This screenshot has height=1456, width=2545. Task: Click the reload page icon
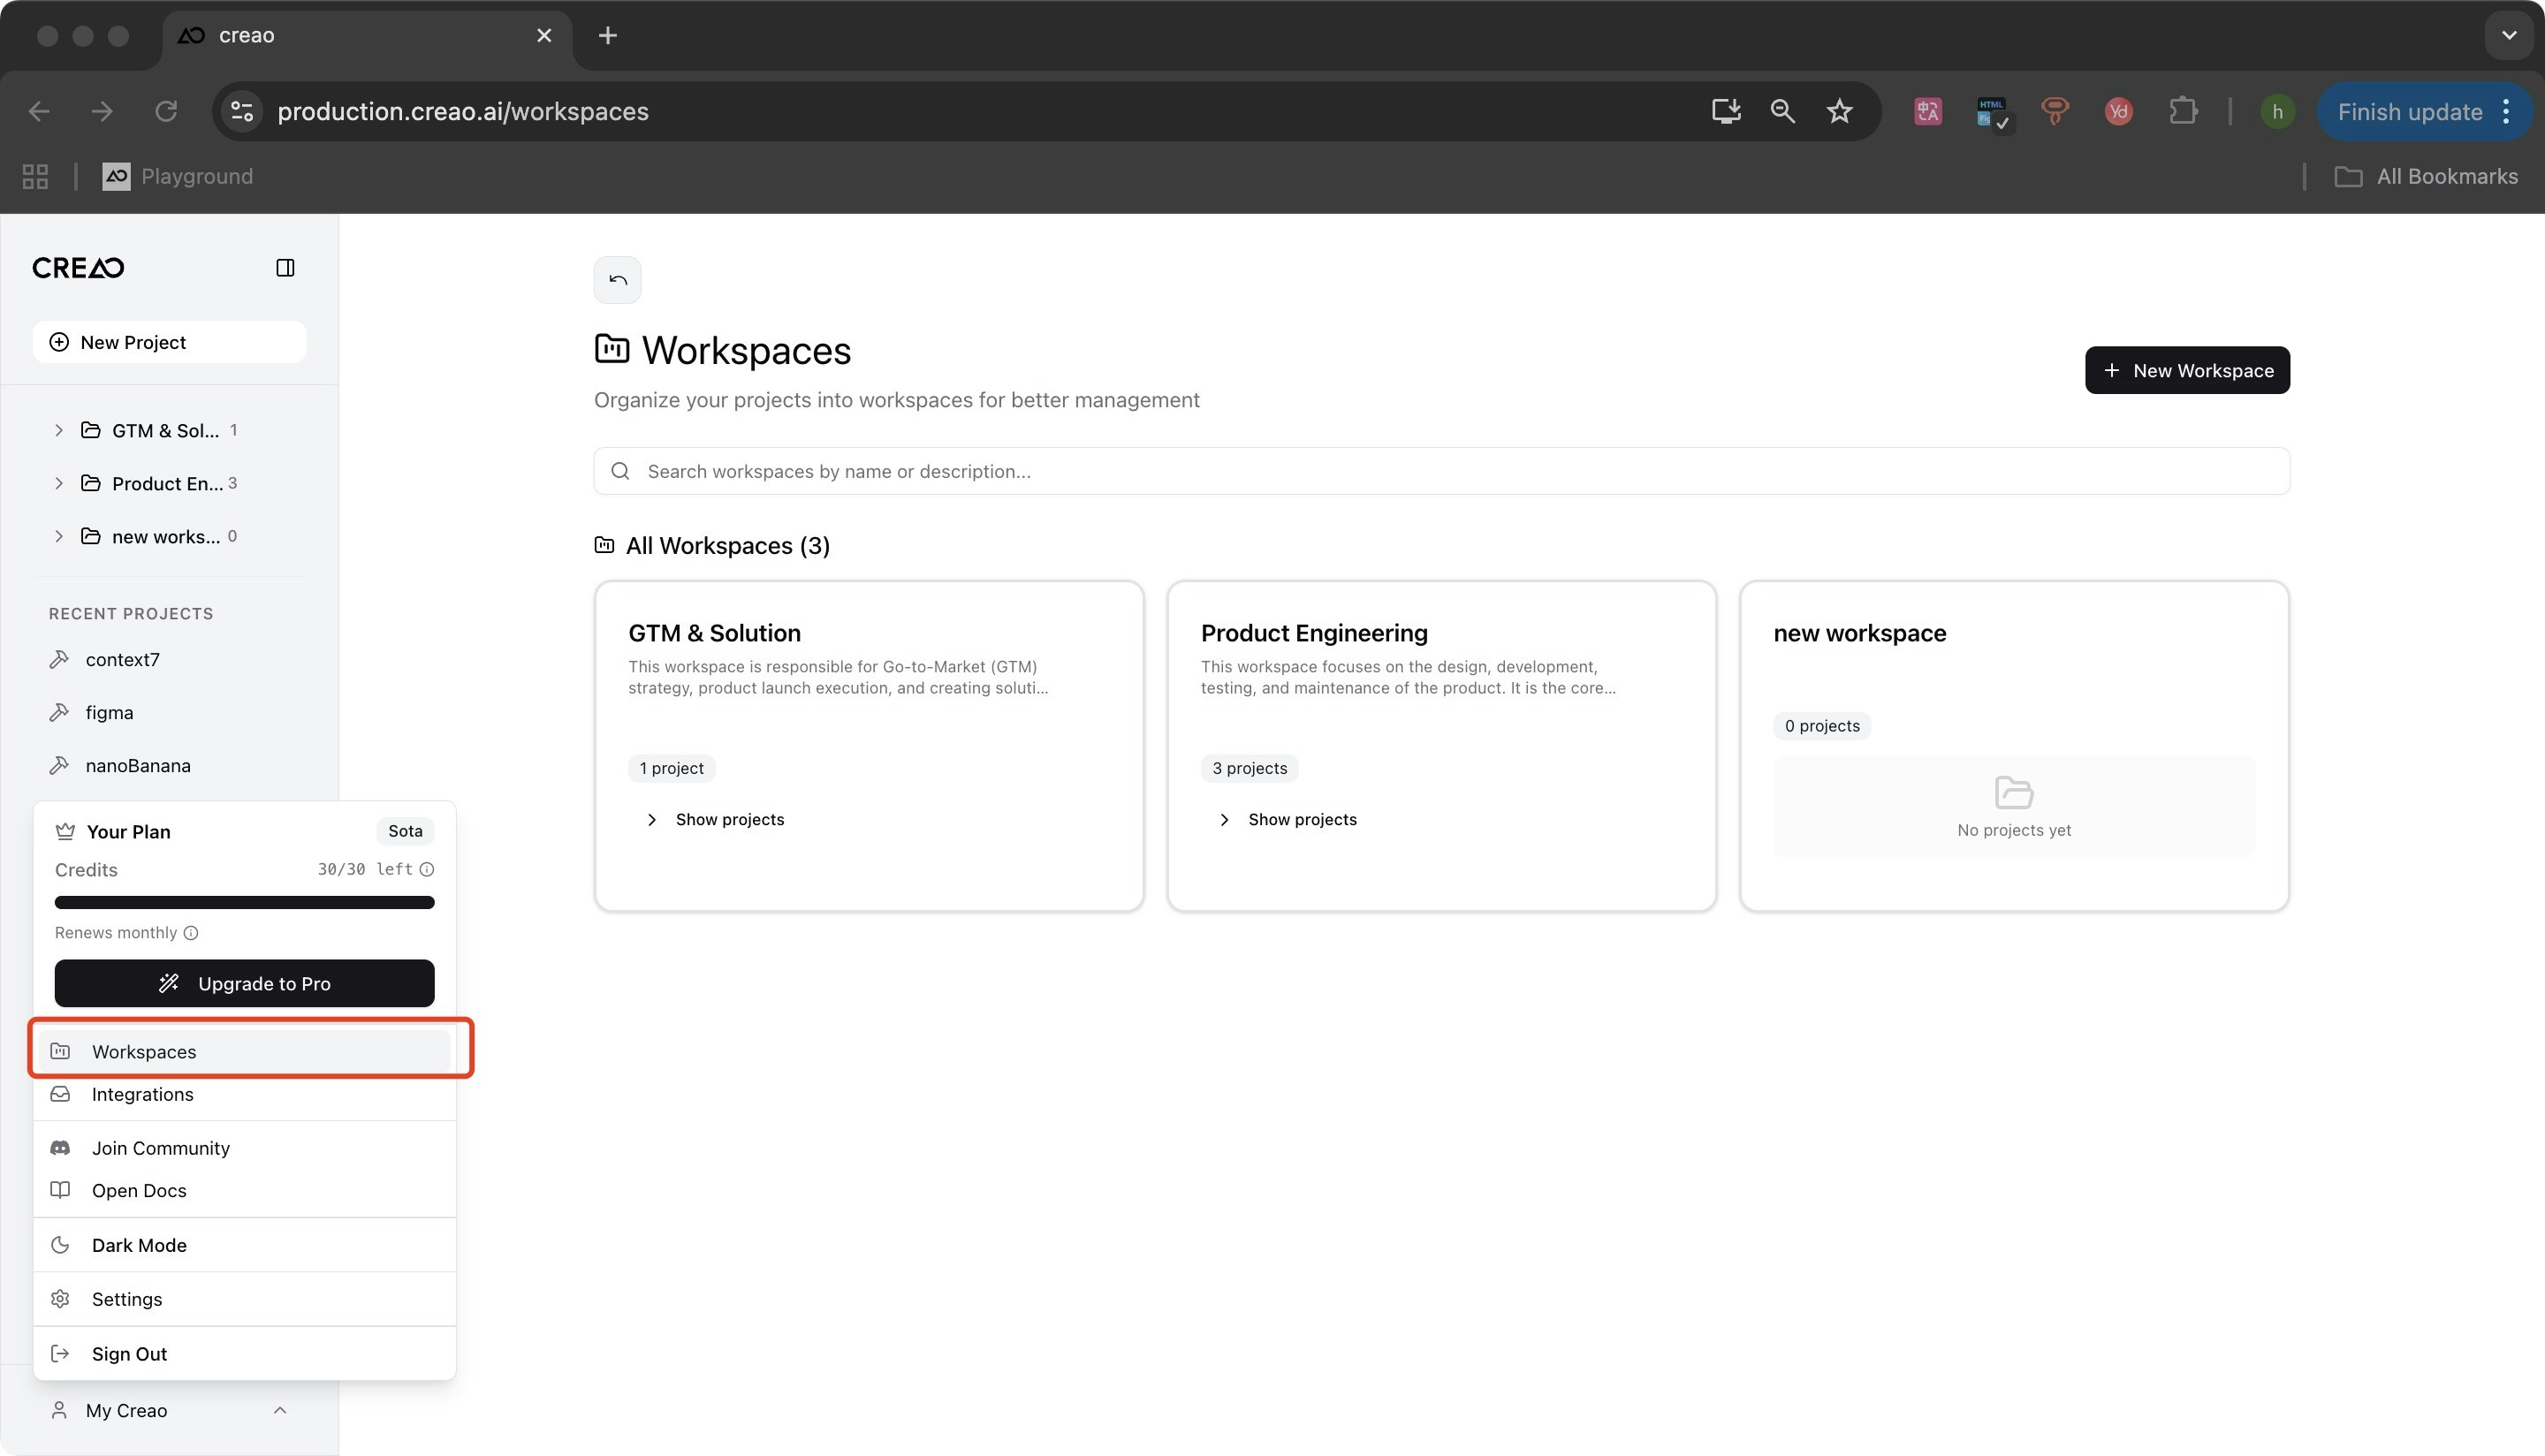click(x=166, y=112)
